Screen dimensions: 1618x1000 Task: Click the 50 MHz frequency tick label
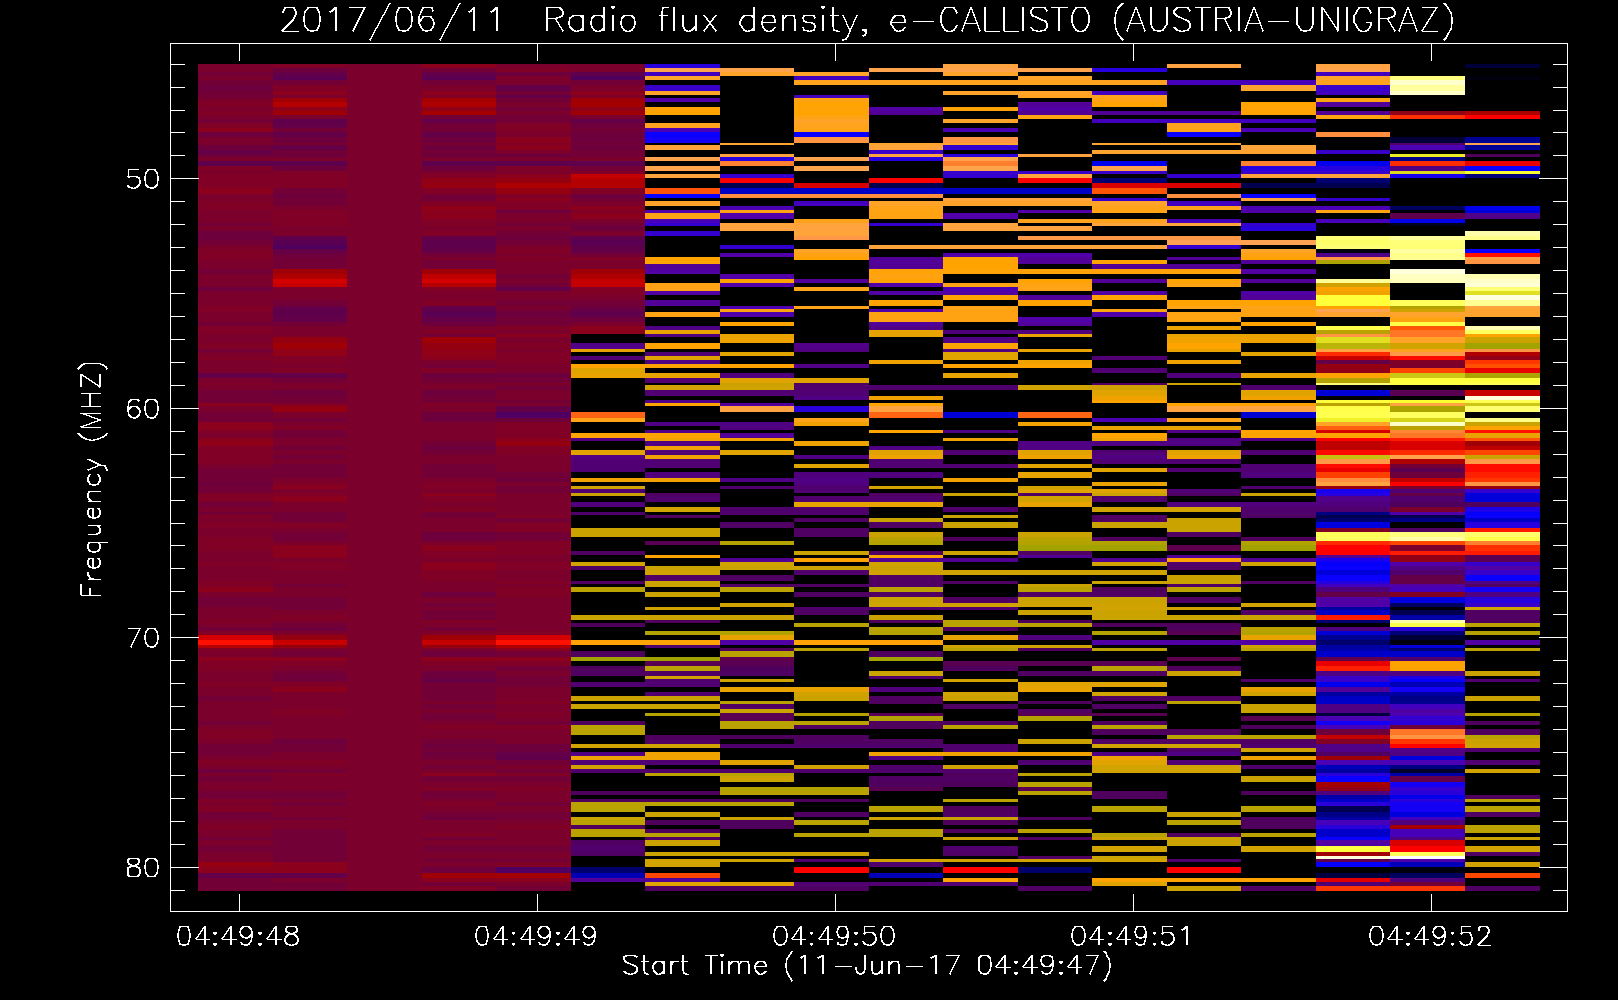[x=143, y=179]
